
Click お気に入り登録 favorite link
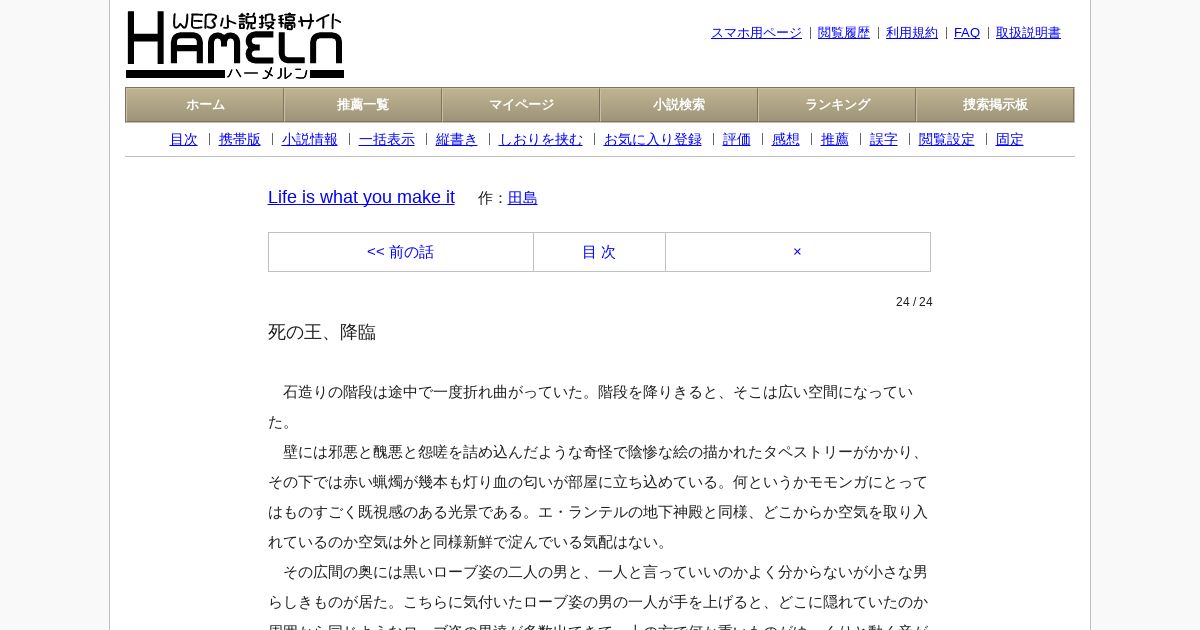tap(653, 140)
